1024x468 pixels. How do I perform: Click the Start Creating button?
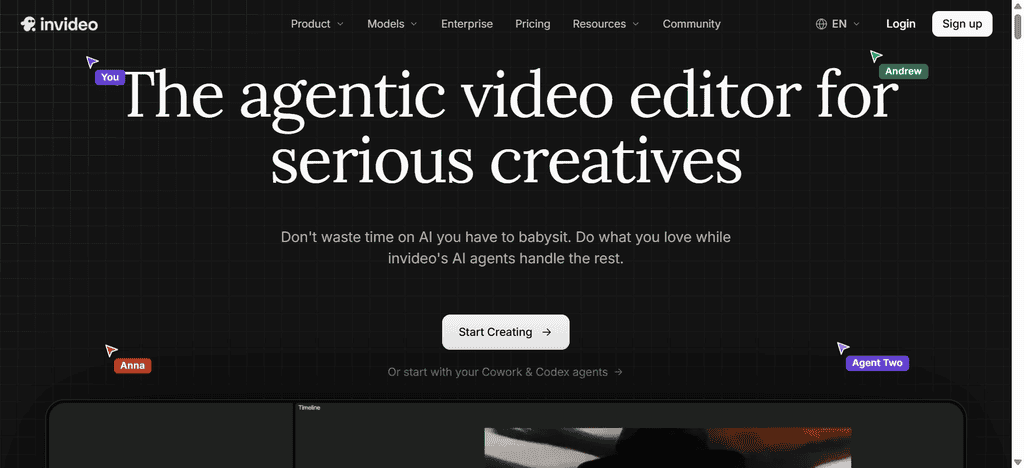click(x=505, y=332)
